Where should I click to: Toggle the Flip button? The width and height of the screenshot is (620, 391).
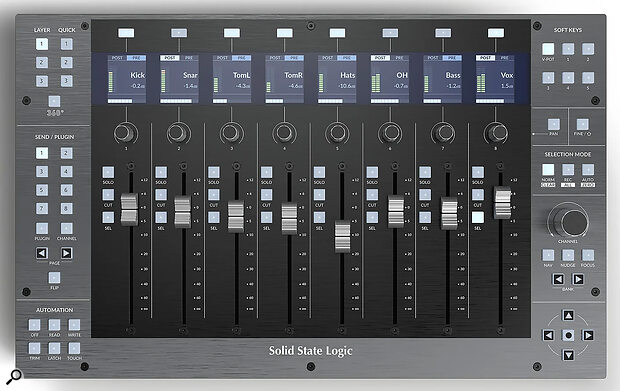click(54, 278)
